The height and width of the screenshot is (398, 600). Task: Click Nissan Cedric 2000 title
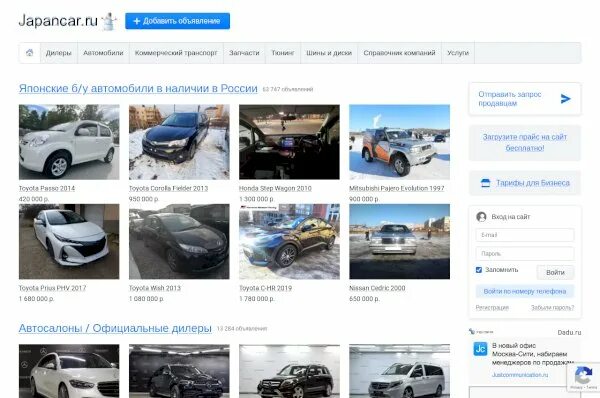tap(377, 288)
